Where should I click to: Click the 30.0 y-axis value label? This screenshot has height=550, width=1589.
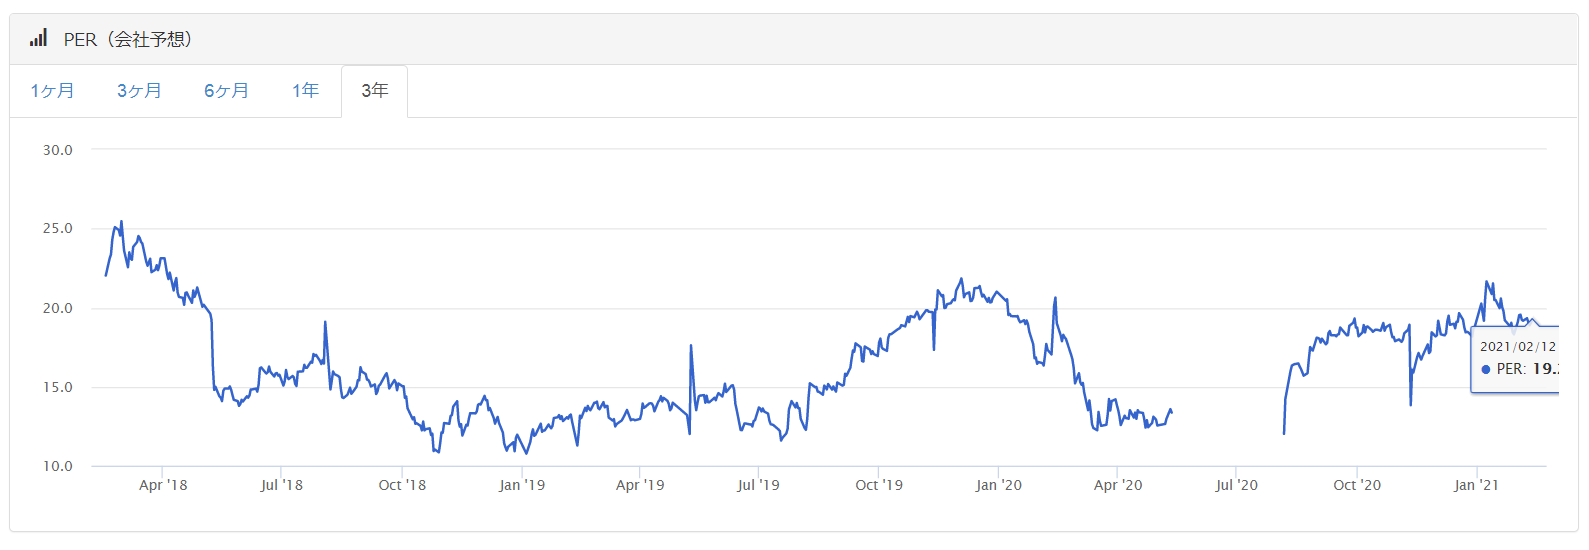pyautogui.click(x=57, y=150)
